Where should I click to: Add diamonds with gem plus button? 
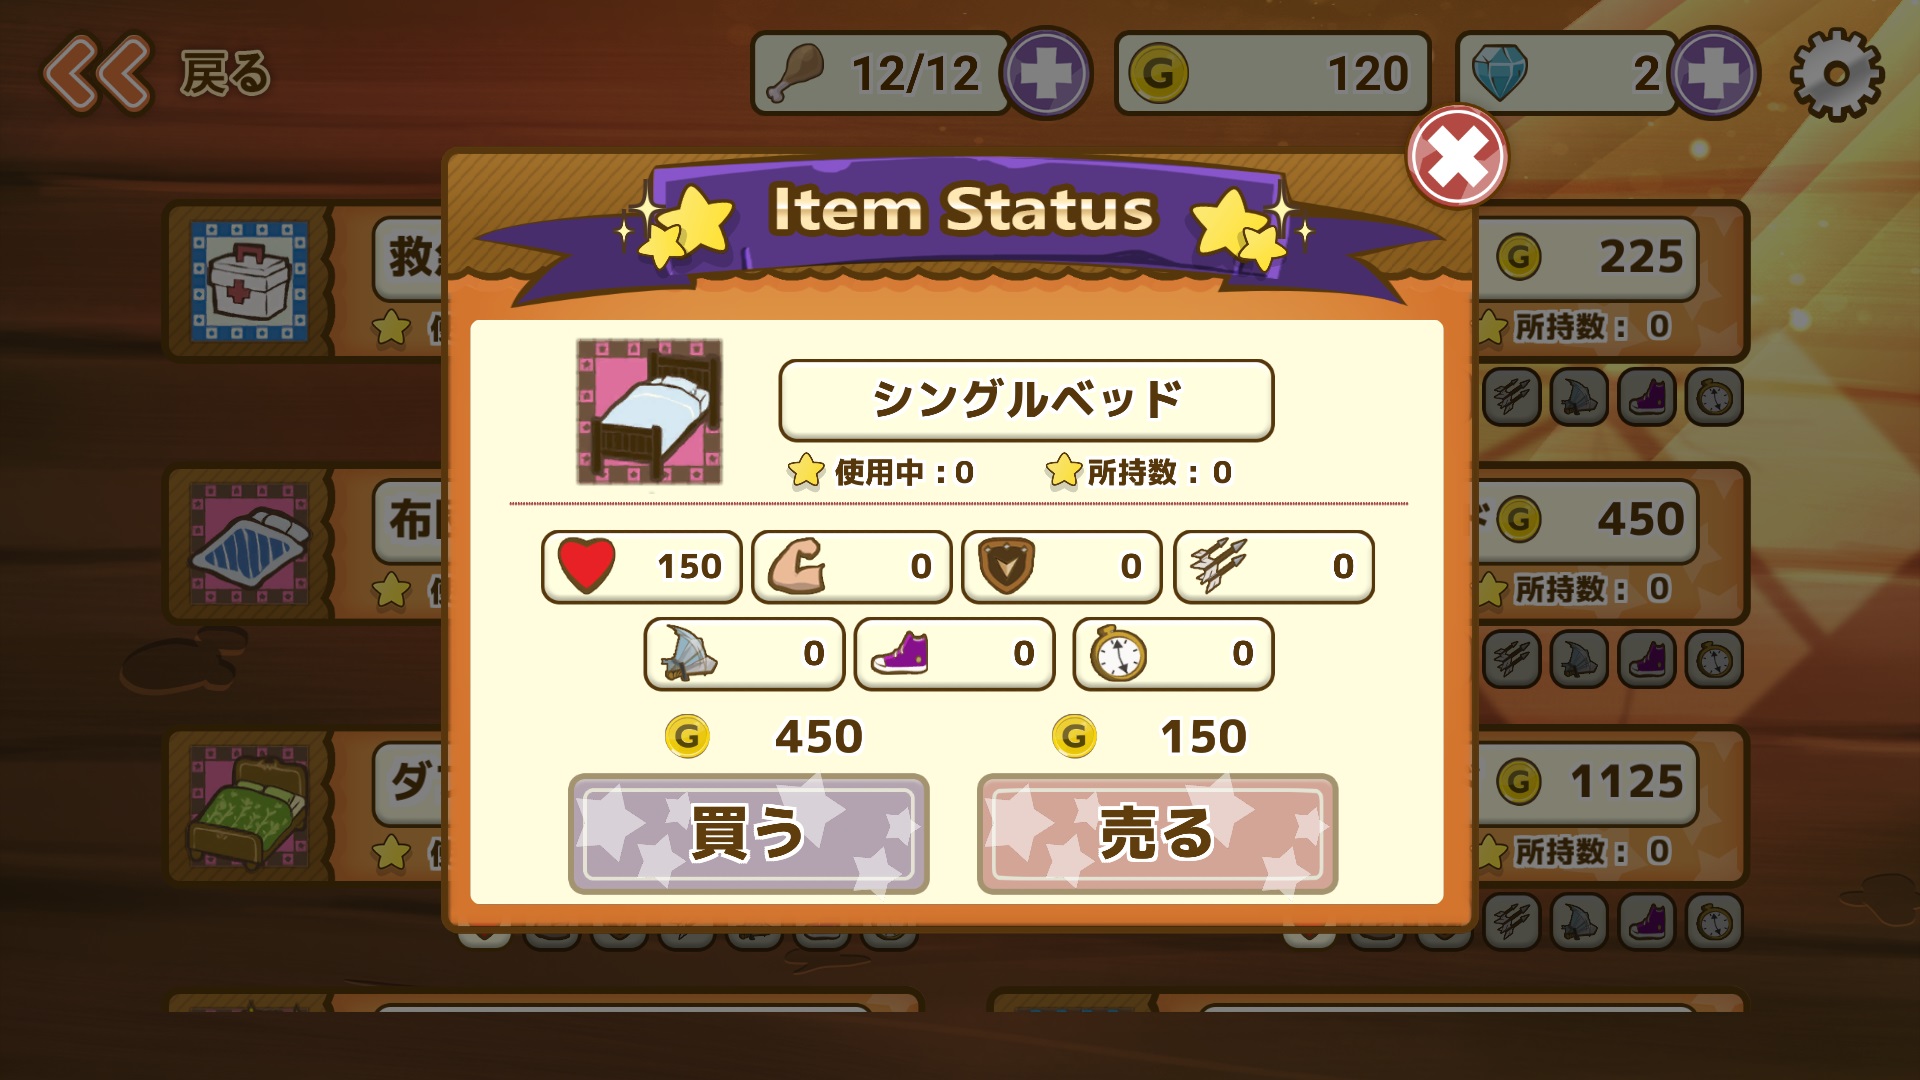click(1715, 73)
